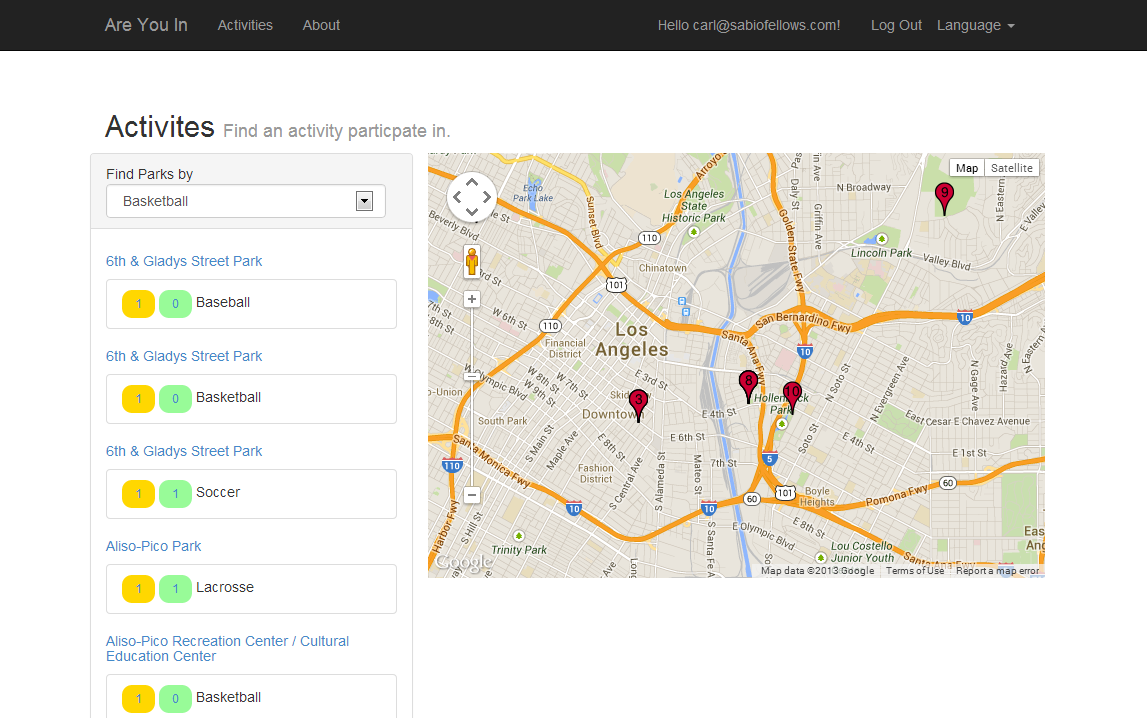
Task: Select the Lacrosse activity card
Action: coord(252,589)
